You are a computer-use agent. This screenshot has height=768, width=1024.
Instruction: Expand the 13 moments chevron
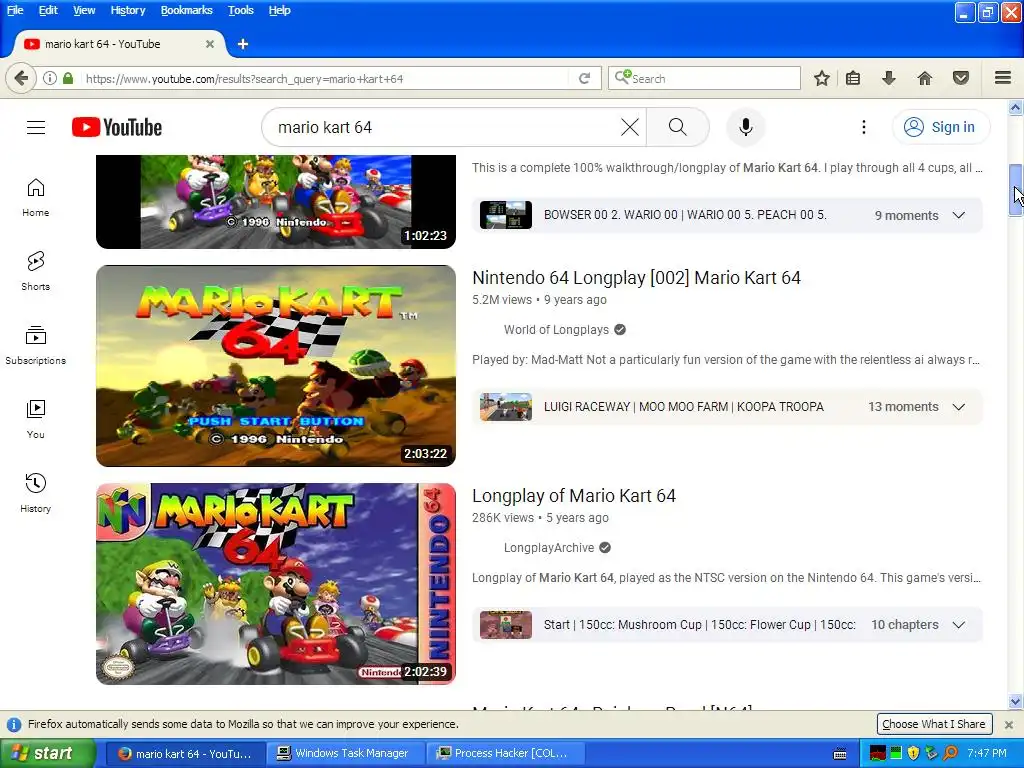(959, 407)
